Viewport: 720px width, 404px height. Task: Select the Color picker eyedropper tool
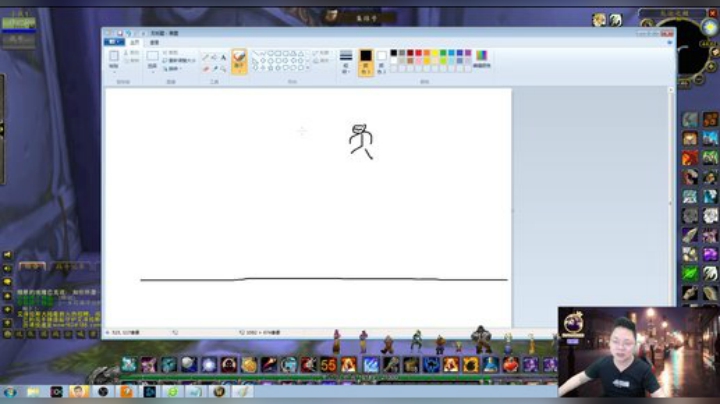[x=214, y=68]
